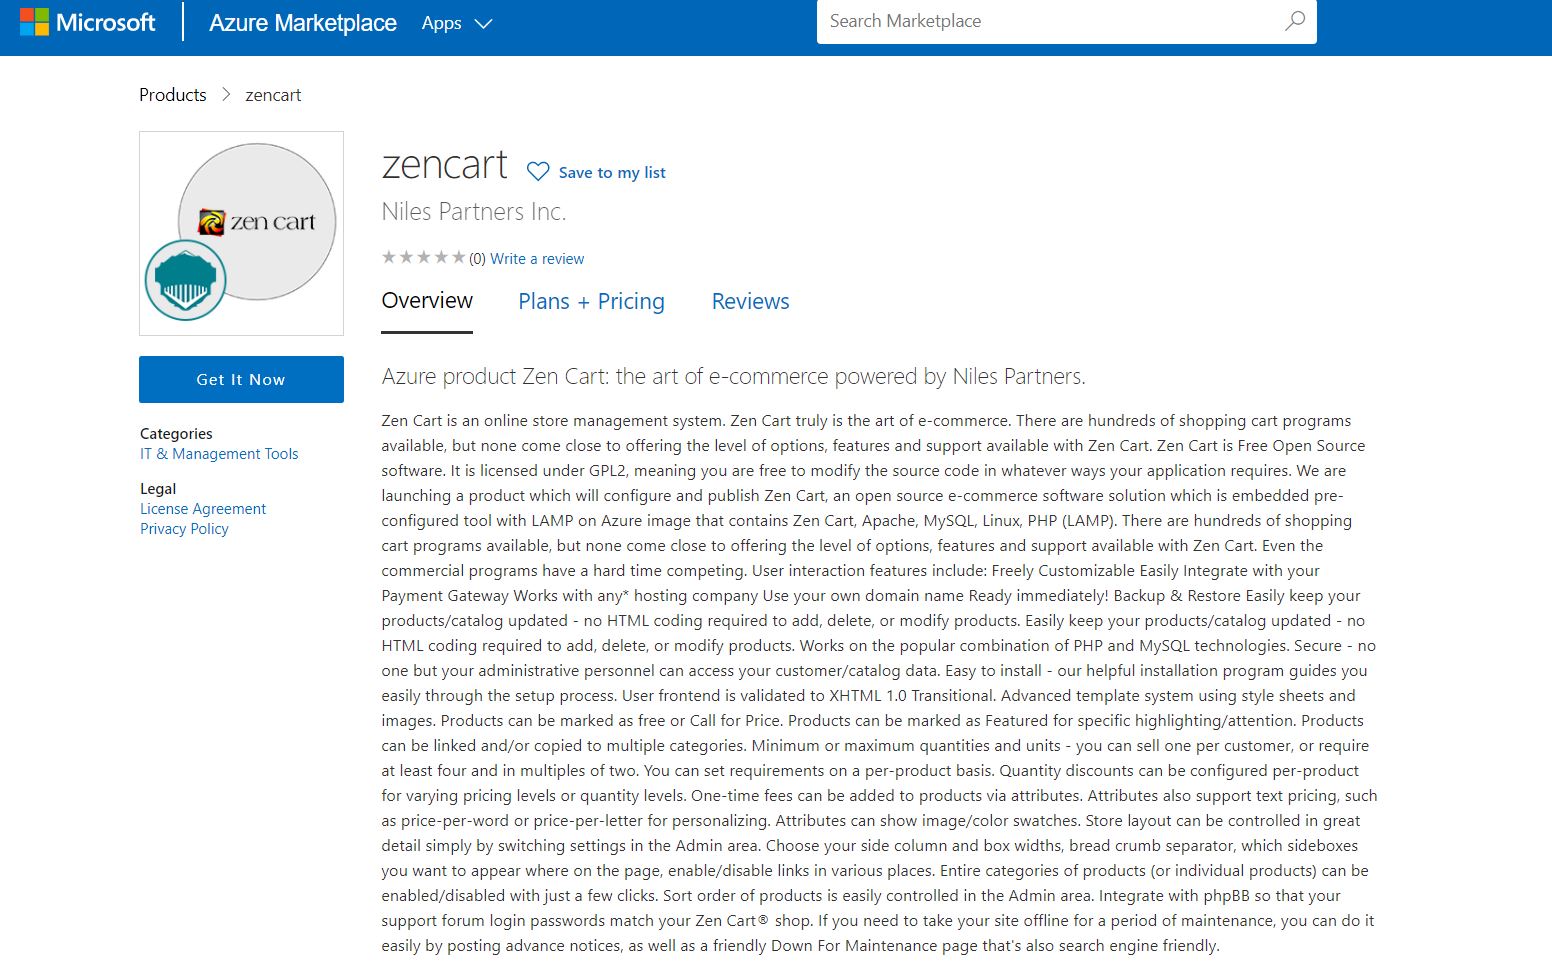Image resolution: width=1552 pixels, height=969 pixels.
Task: Click the search magnifier icon
Action: coord(1294,21)
